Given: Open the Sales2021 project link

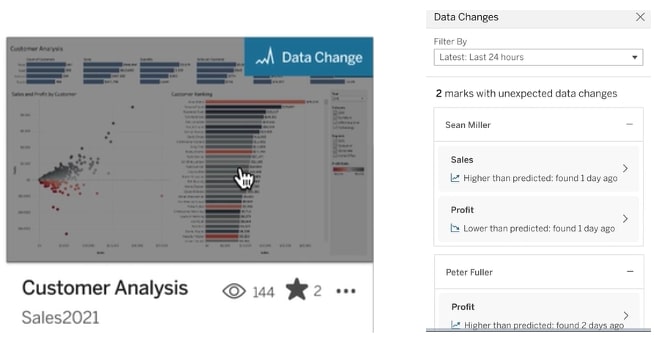Looking at the screenshot, I should point(60,318).
